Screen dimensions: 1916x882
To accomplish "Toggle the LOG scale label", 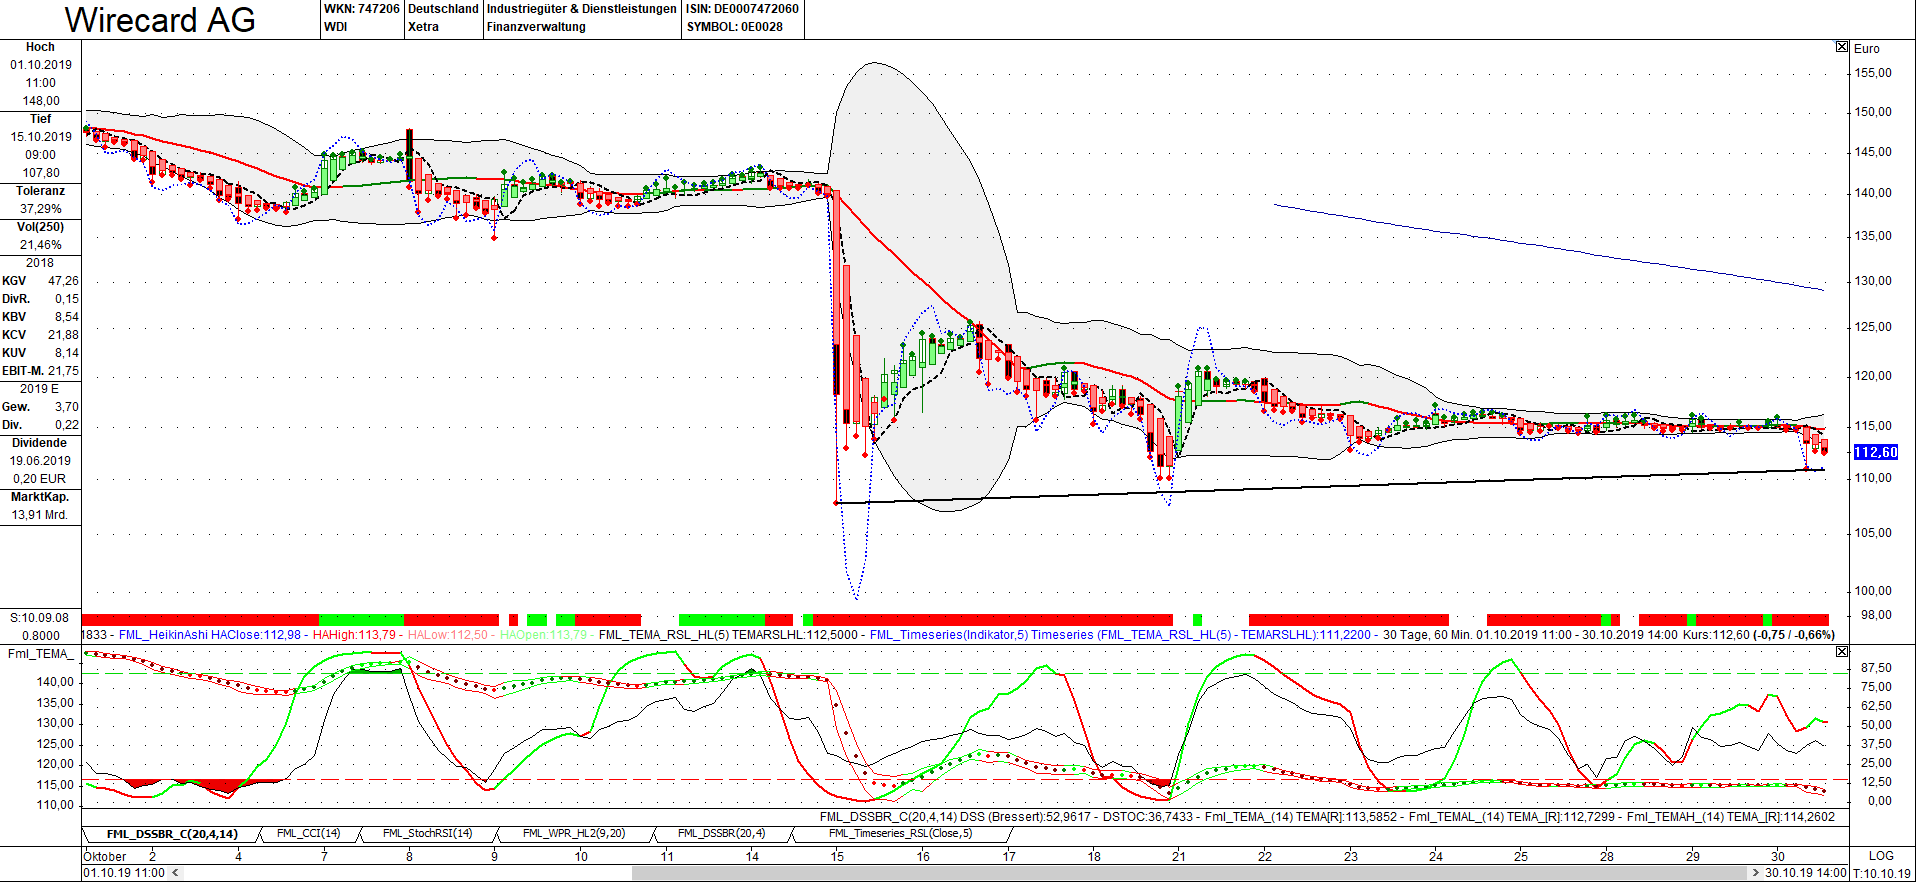I will click(1881, 856).
